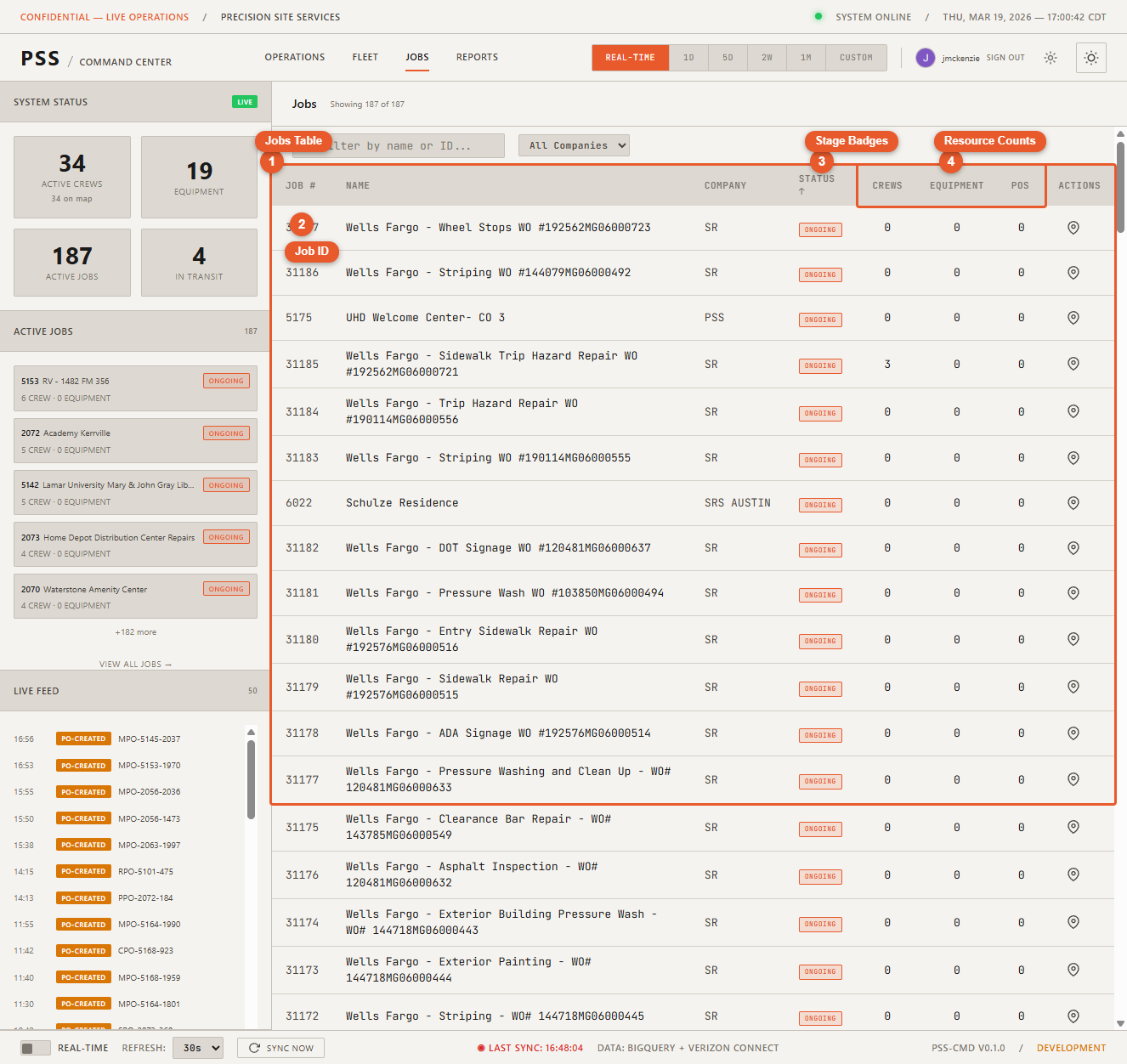Screen dimensions: 1127x1064
Task: Click the map pin for ADA Signage job 31178
Action: 1074,735
